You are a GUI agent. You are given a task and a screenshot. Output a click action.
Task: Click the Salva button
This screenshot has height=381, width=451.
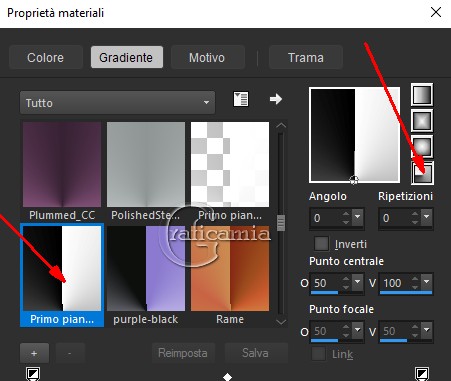[256, 353]
